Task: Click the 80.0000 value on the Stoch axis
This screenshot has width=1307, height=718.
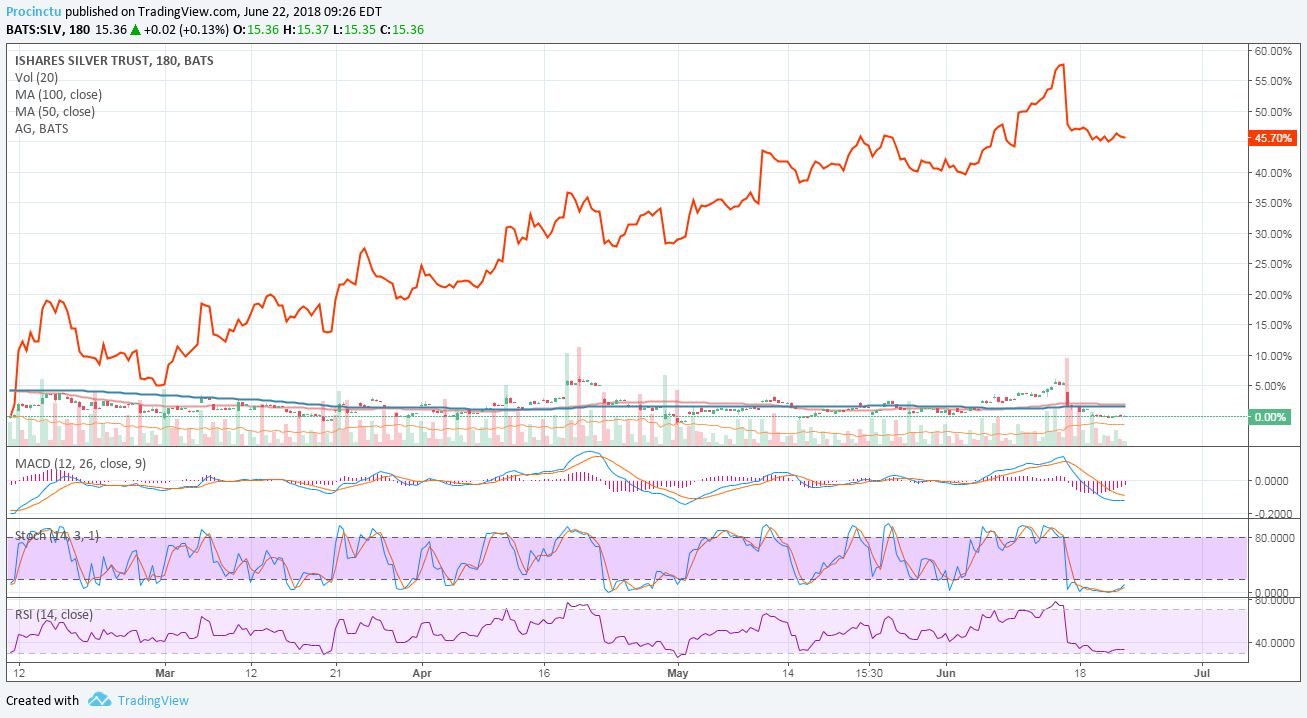Action: pos(1275,537)
